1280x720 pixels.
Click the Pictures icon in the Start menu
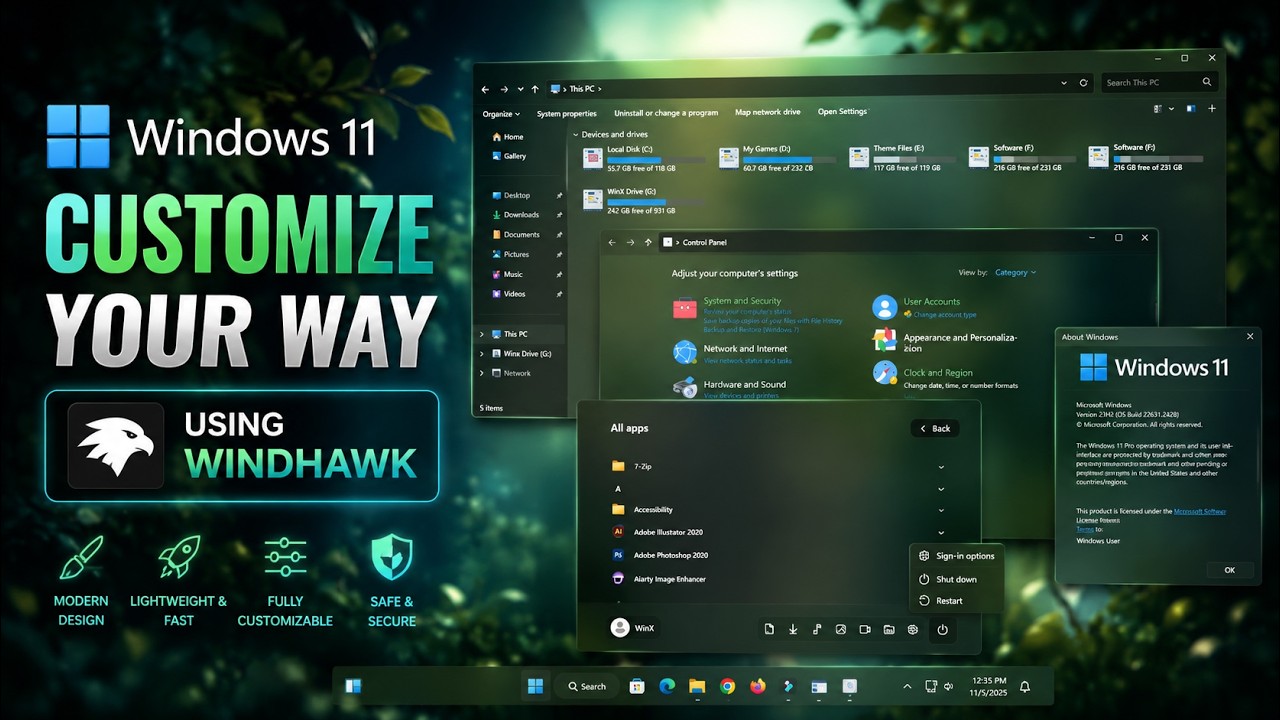point(841,629)
